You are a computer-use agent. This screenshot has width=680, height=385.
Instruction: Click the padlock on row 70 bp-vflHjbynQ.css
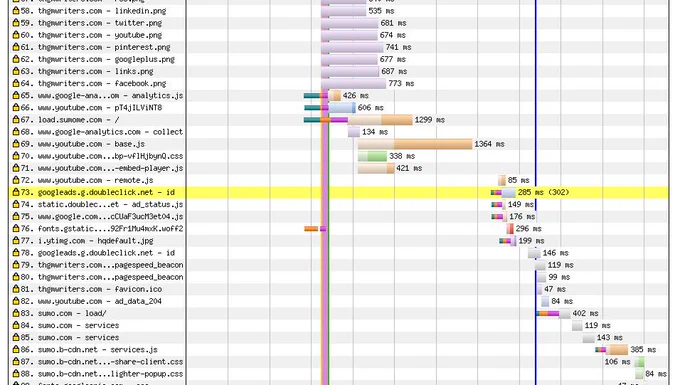(16, 156)
